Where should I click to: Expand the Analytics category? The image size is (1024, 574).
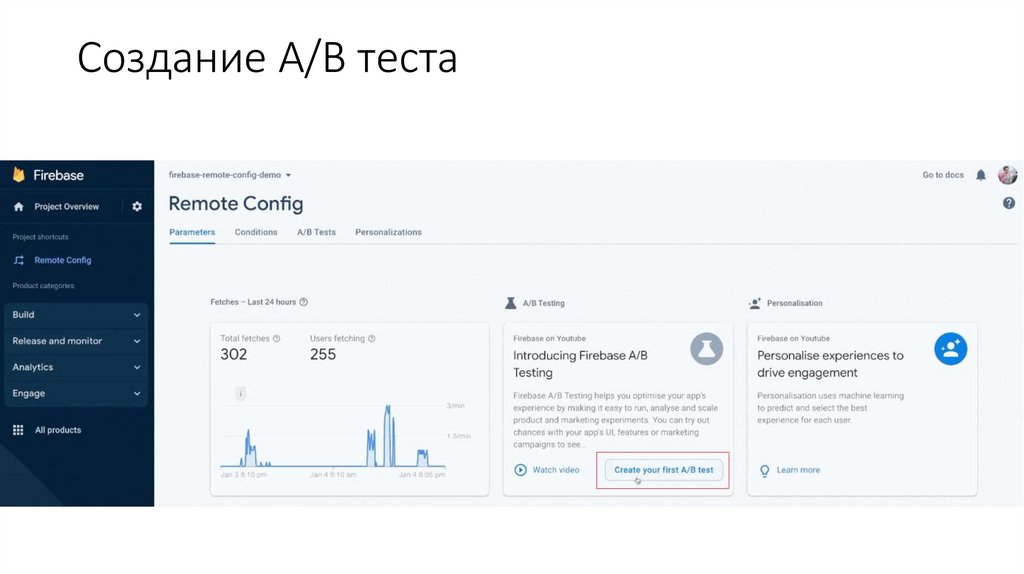(76, 367)
